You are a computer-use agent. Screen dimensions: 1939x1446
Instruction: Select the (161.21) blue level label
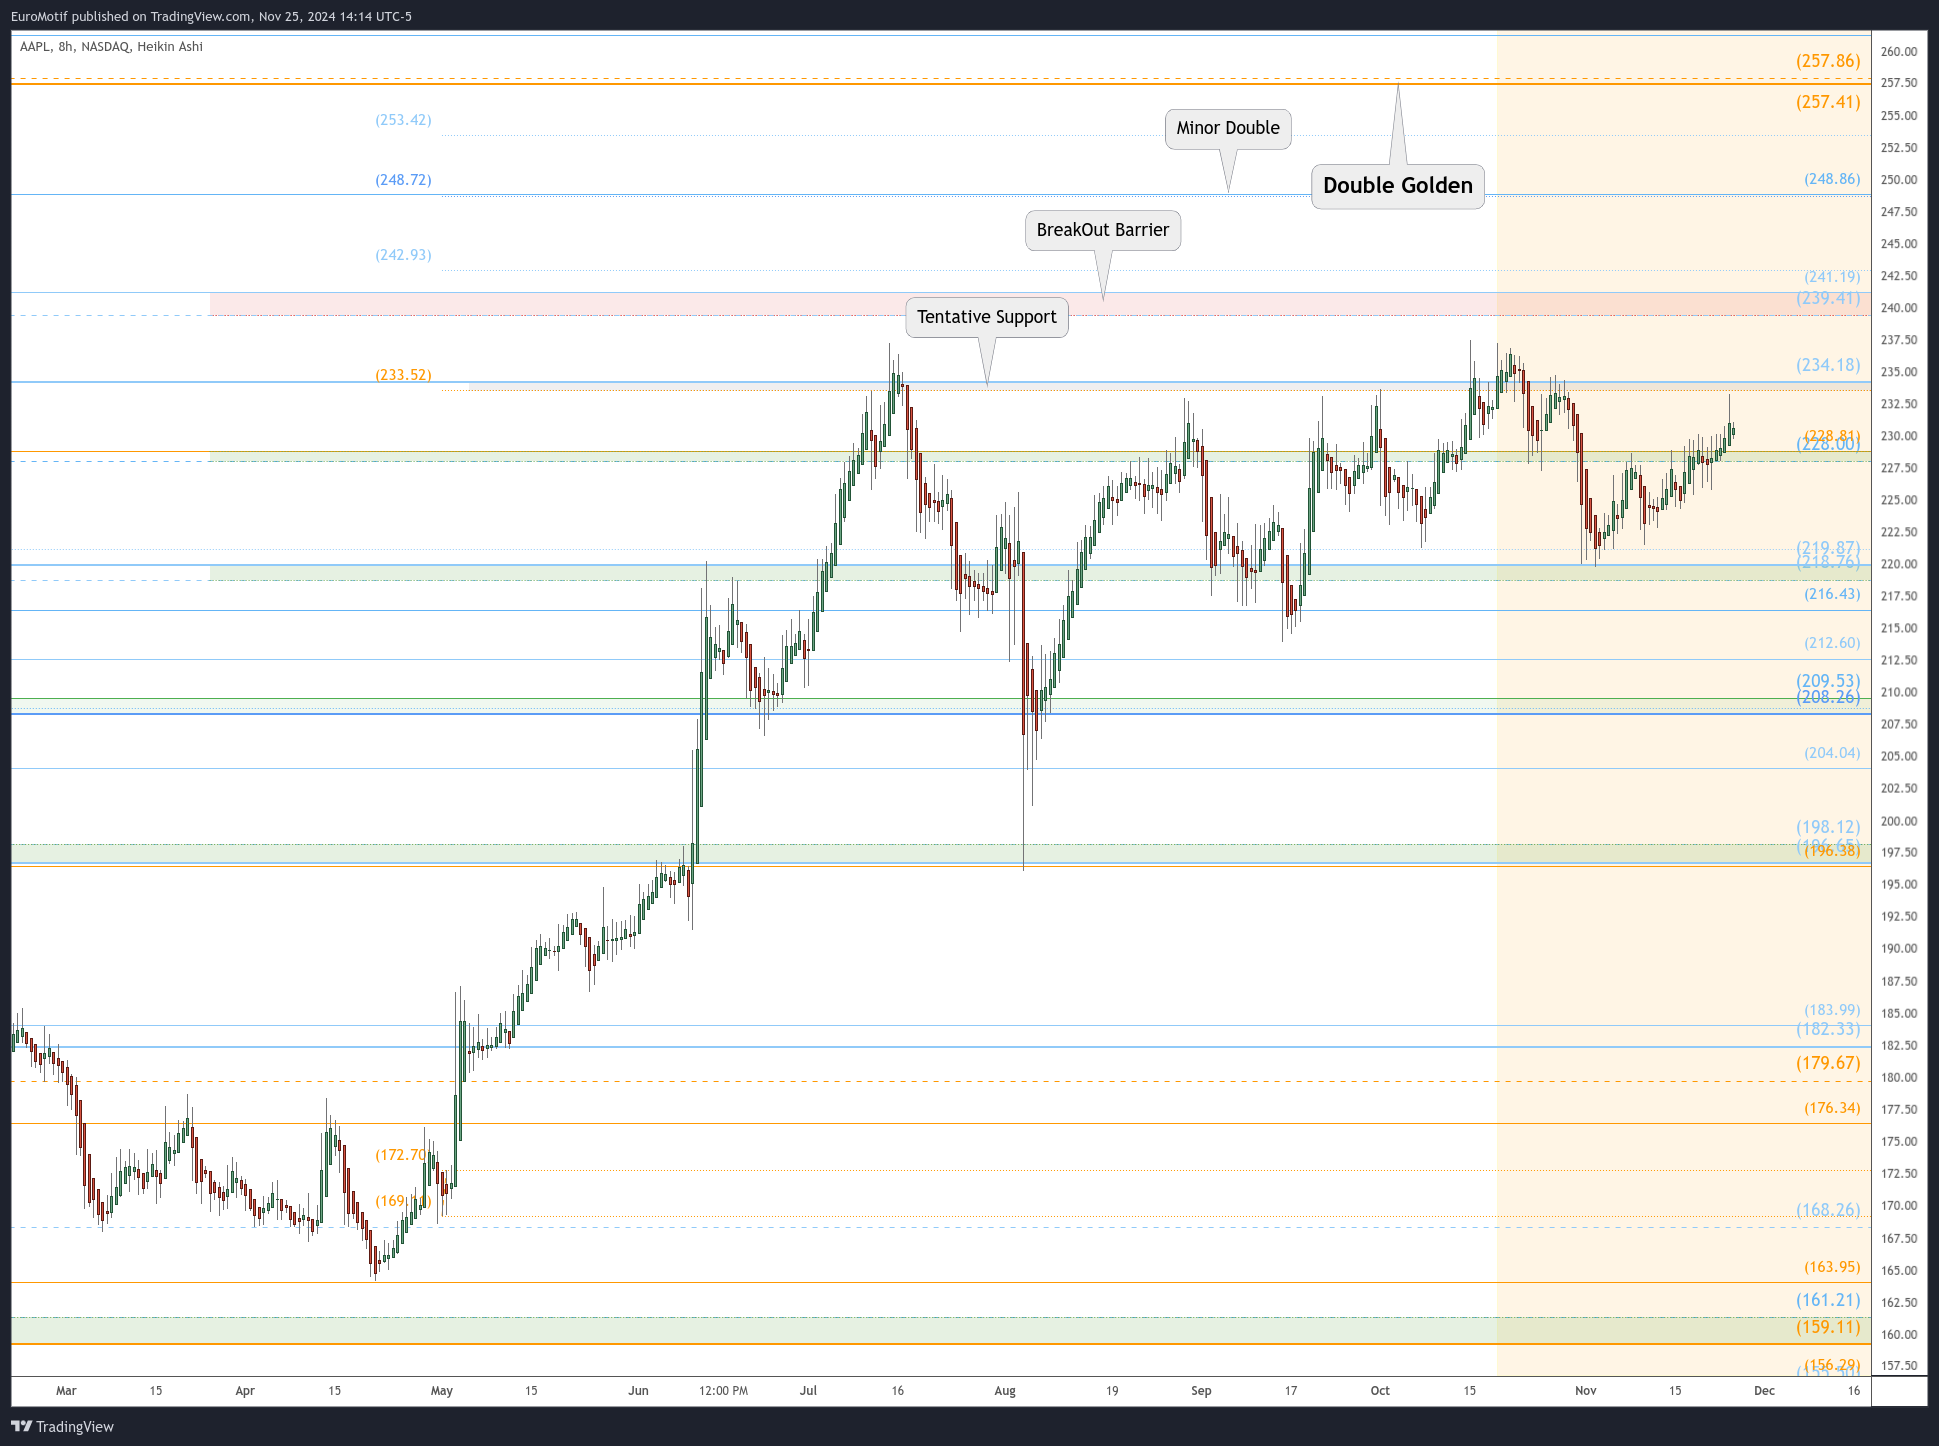coord(1828,1300)
